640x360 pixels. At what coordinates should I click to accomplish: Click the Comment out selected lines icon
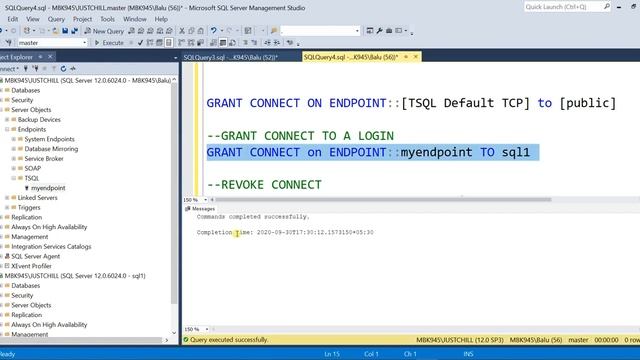[x=245, y=42]
